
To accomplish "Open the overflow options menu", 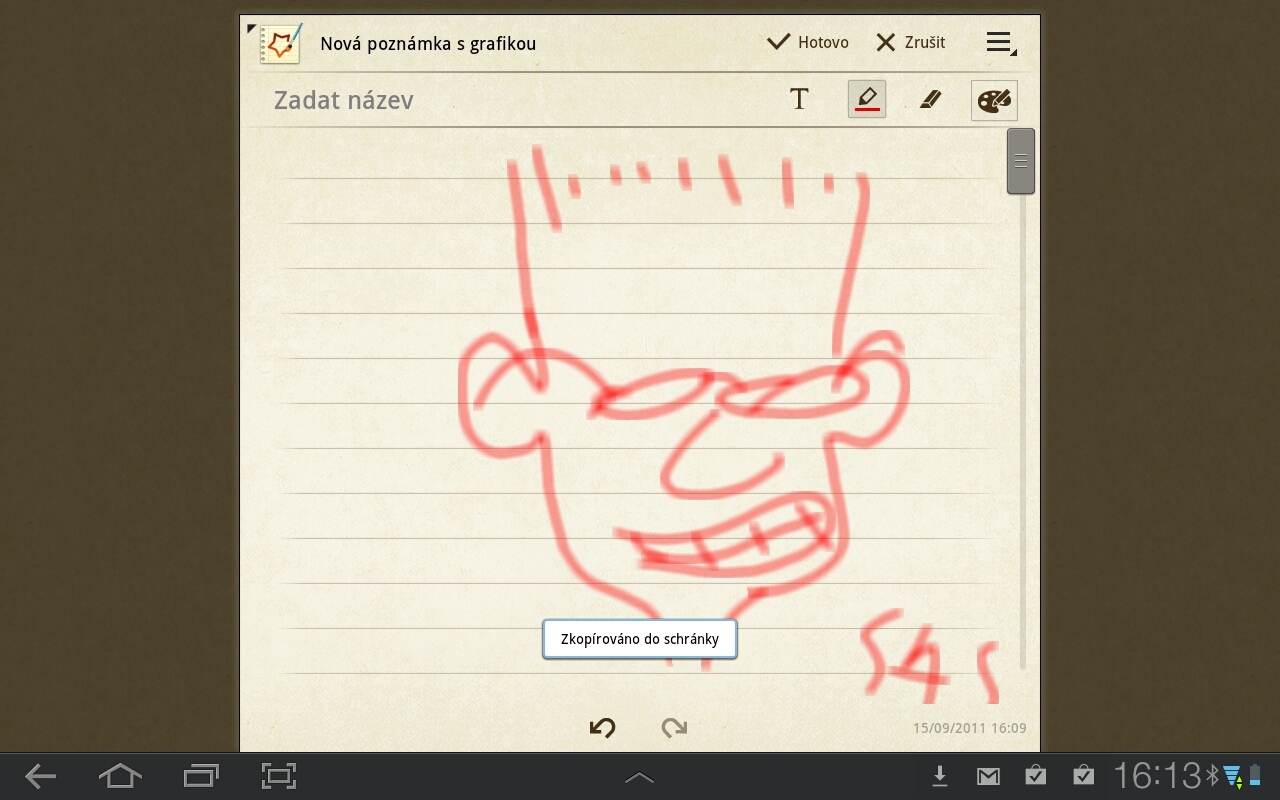I will [x=998, y=42].
